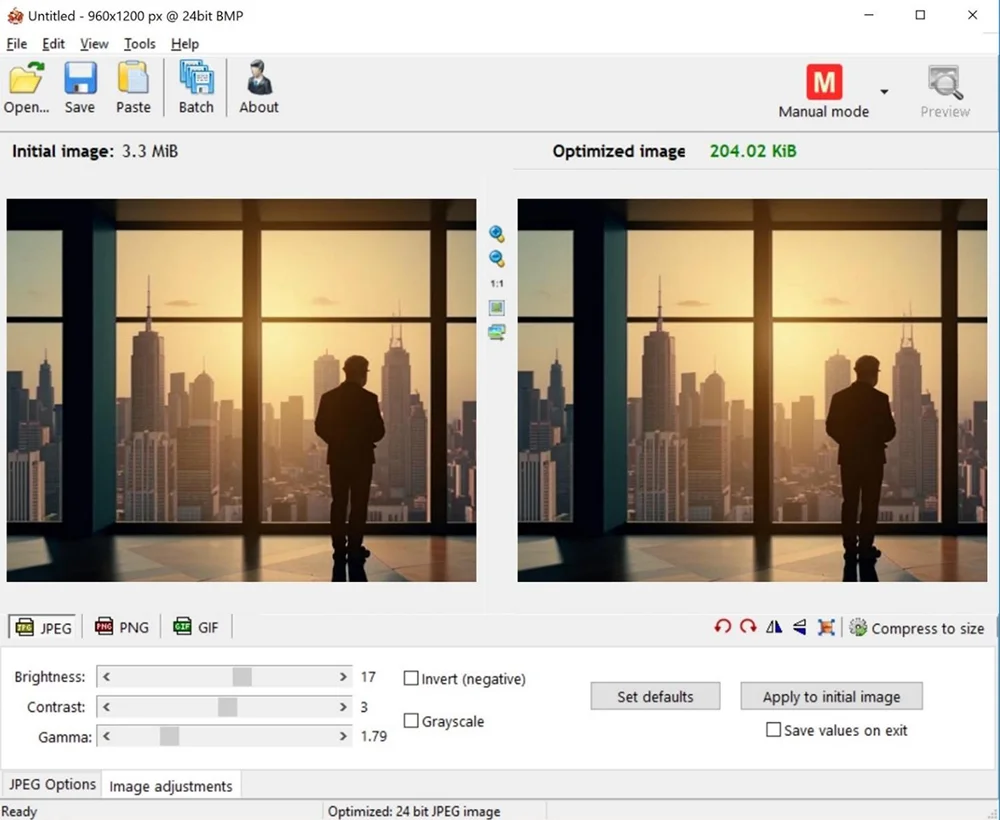This screenshot has height=820, width=1000.
Task: Zoom in using the magnifier plus icon
Action: point(497,234)
